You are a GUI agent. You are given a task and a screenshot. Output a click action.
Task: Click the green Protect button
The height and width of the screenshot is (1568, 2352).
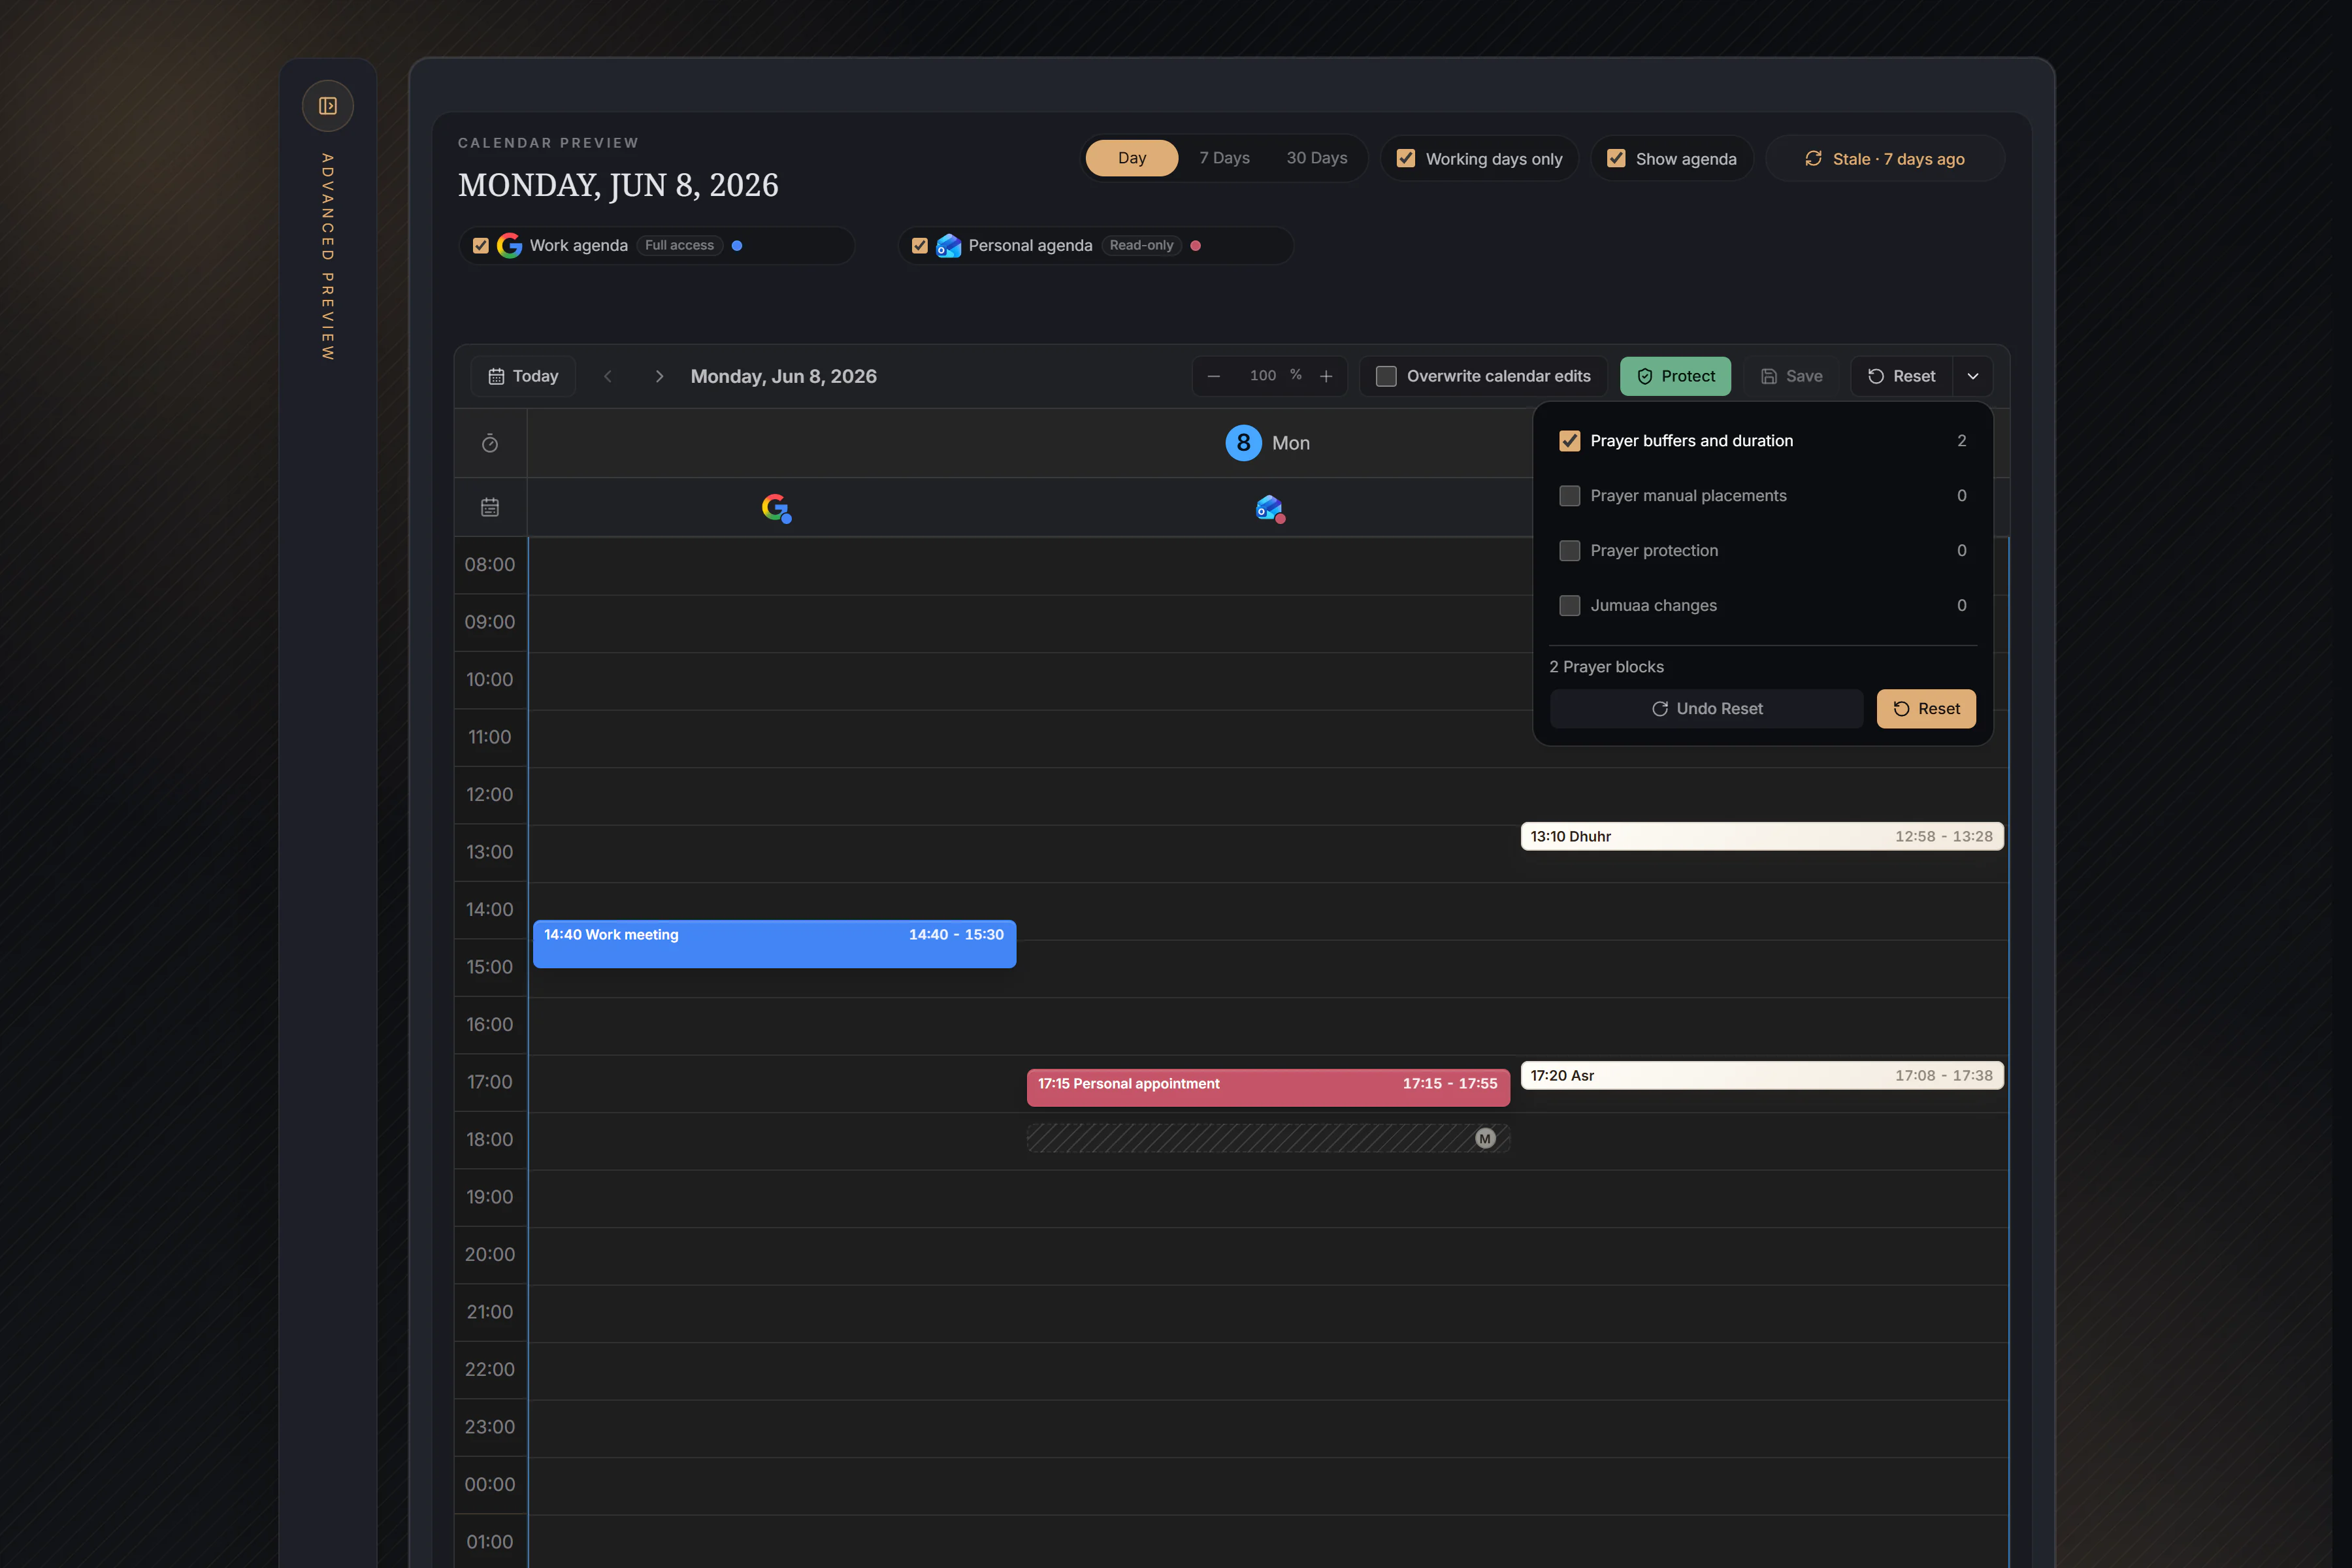(x=1675, y=376)
